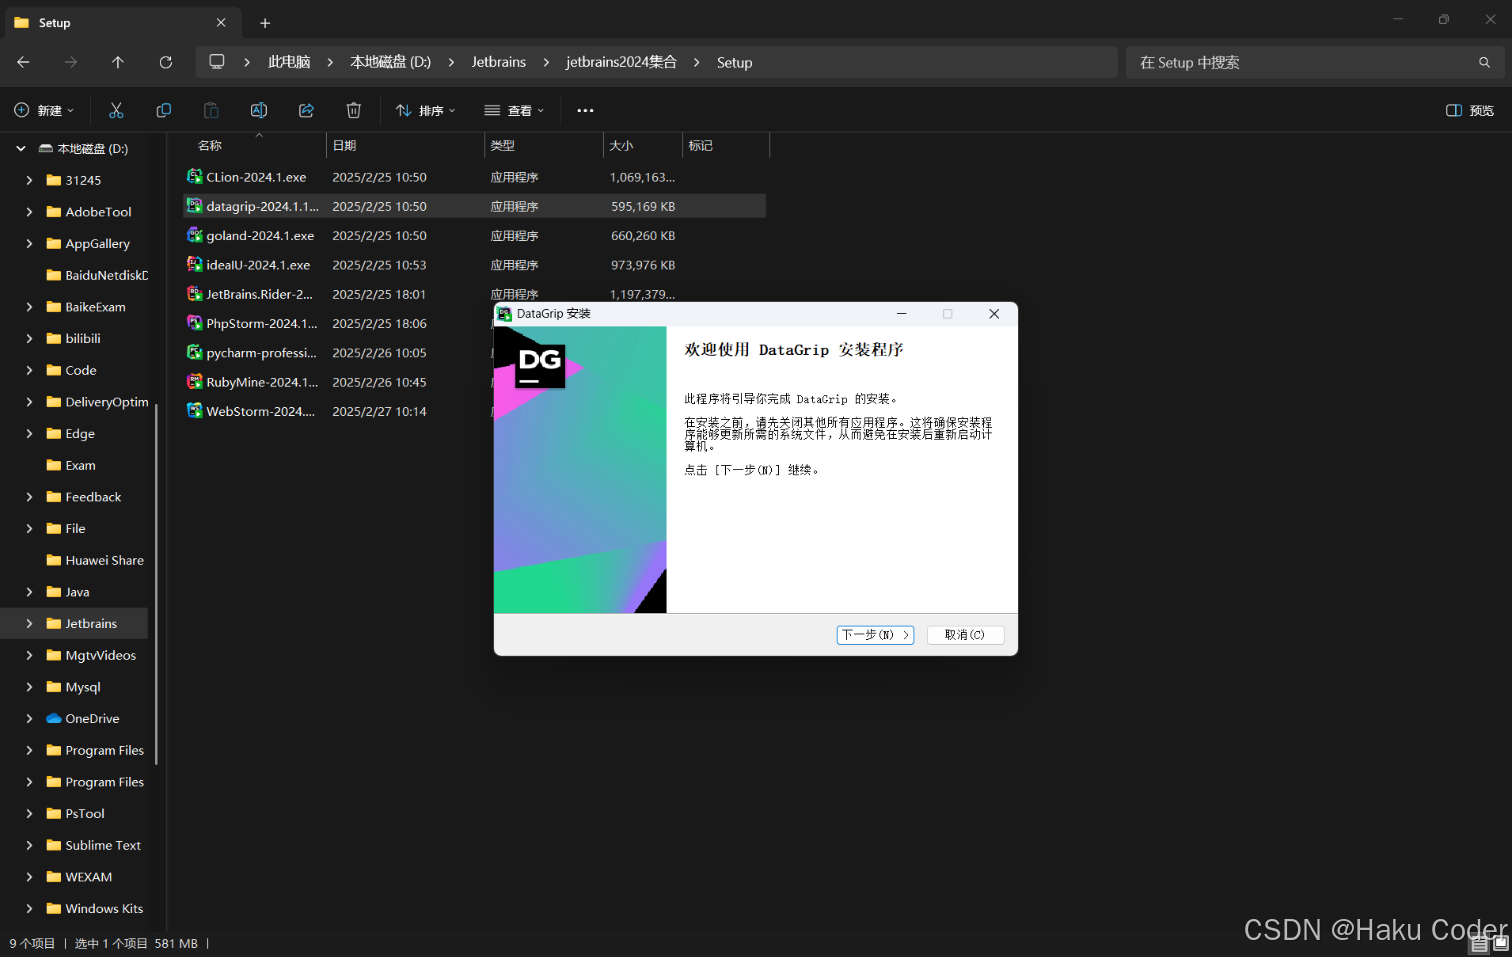
Task: Click the Delete trash can icon
Action: click(x=354, y=110)
